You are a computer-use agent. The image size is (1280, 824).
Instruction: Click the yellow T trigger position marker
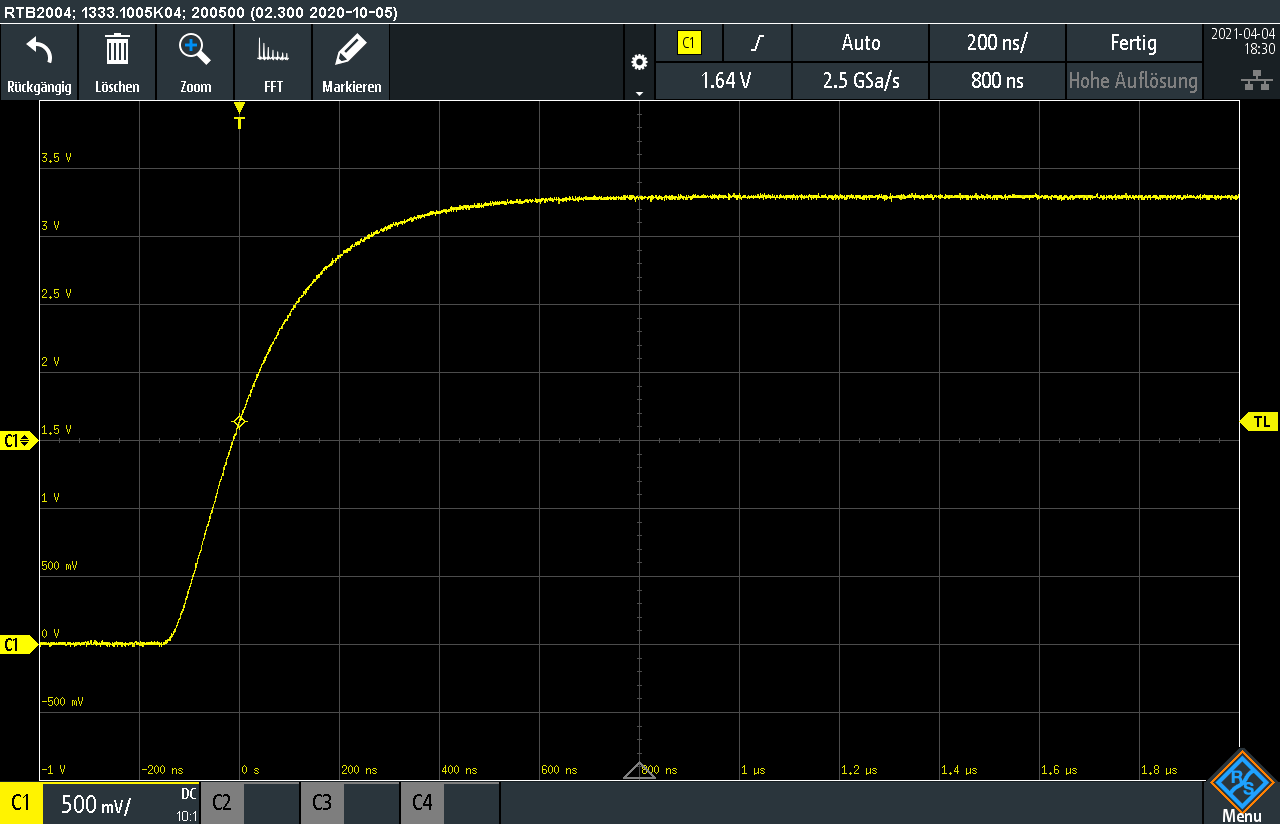click(x=239, y=116)
